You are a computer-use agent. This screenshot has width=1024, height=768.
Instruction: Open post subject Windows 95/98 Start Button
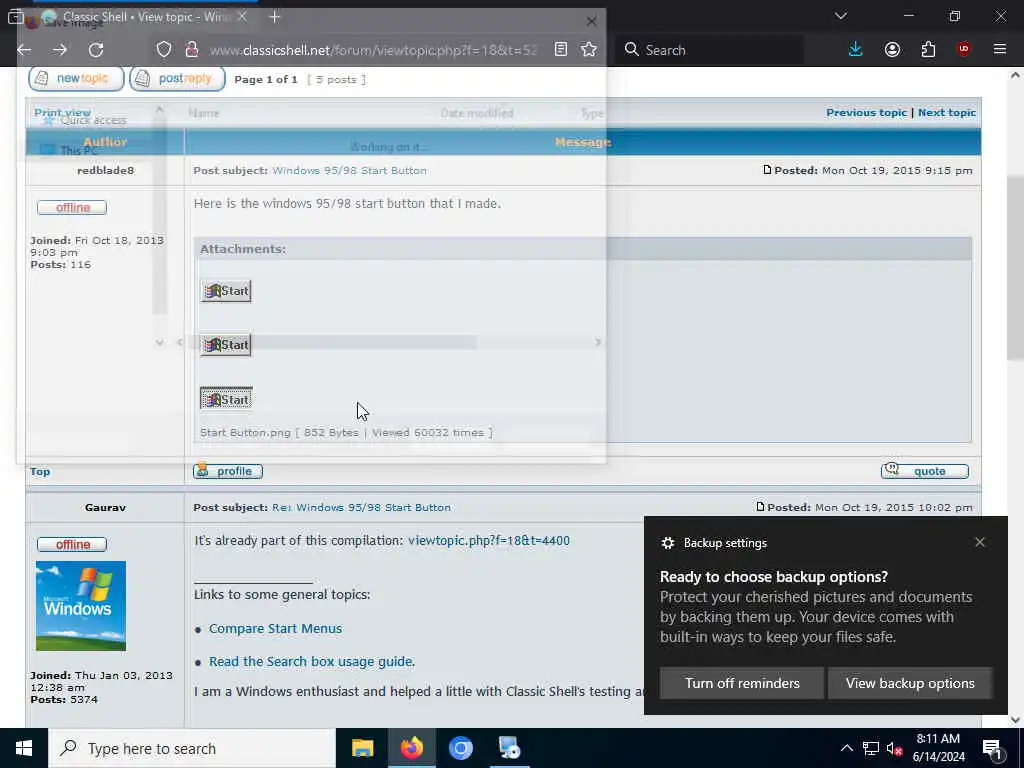point(349,170)
